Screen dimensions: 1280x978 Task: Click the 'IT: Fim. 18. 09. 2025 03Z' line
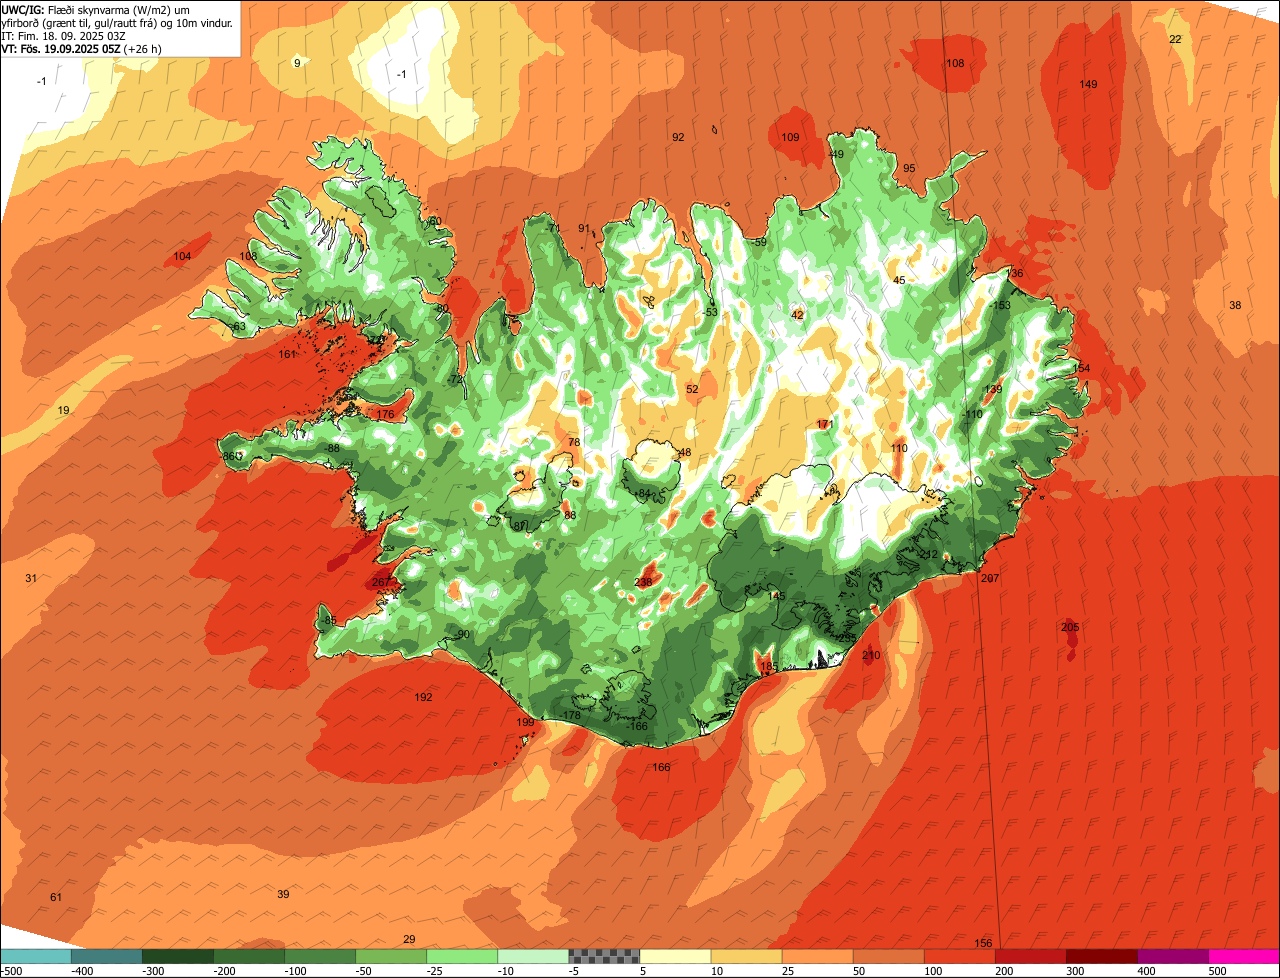point(63,36)
